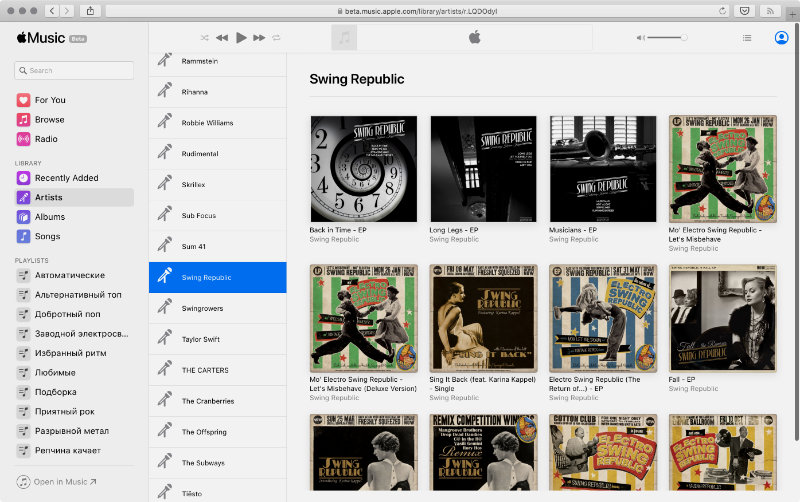Reload the page
Viewport: 800px width, 502px height.
tap(722, 11)
